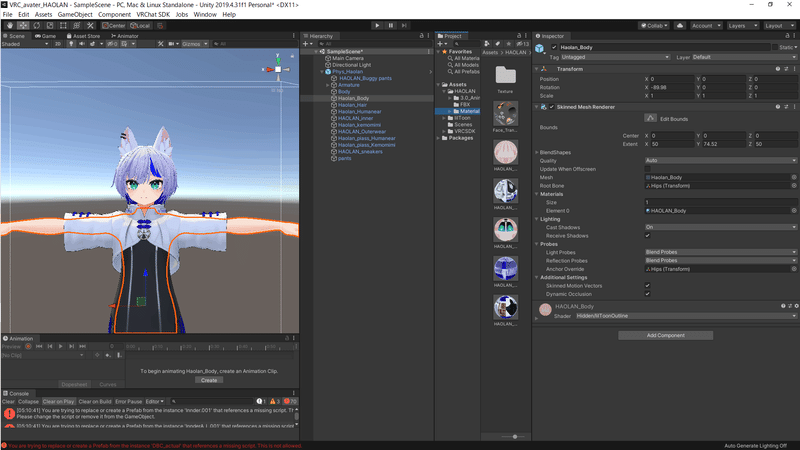Open the Tag Untagged dropdown
The width and height of the screenshot is (800, 450).
[x=615, y=57]
